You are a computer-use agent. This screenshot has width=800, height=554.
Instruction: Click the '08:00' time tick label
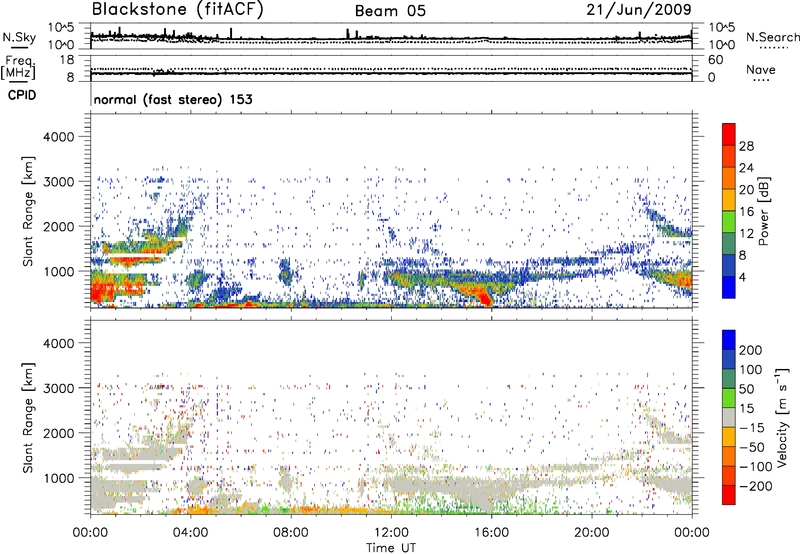[291, 533]
